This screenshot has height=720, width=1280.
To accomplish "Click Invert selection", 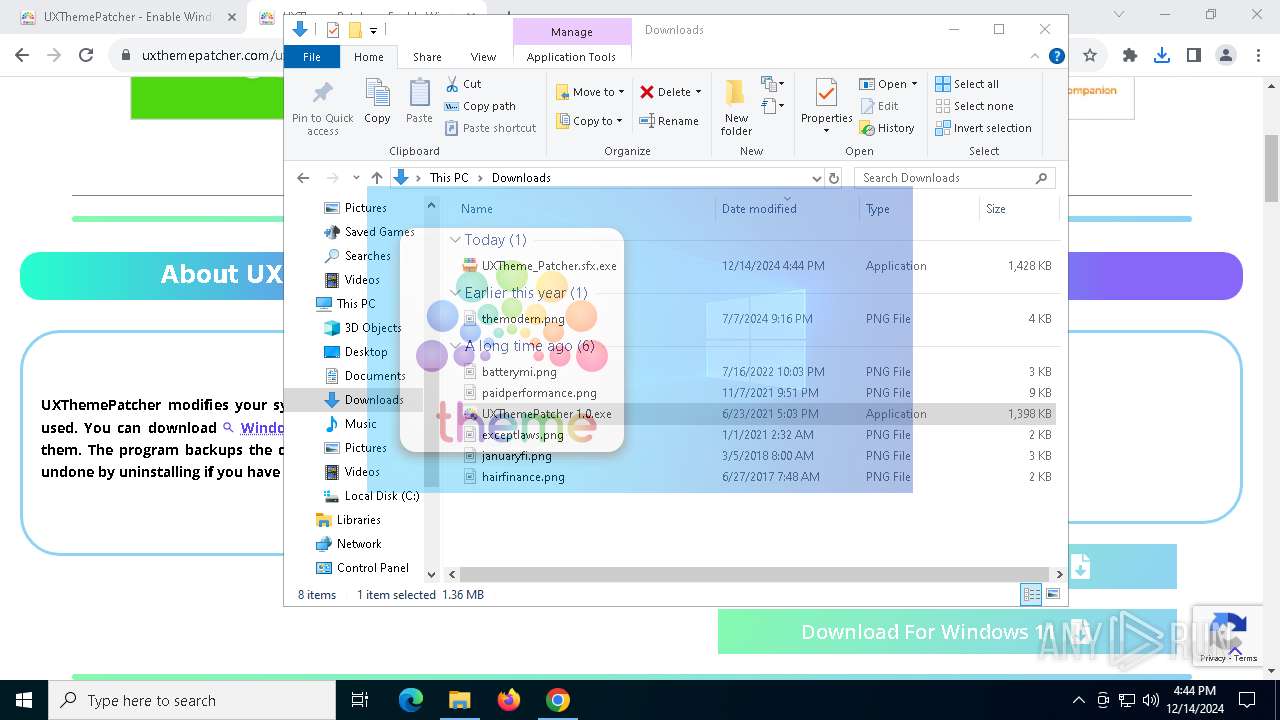I will (x=983, y=128).
